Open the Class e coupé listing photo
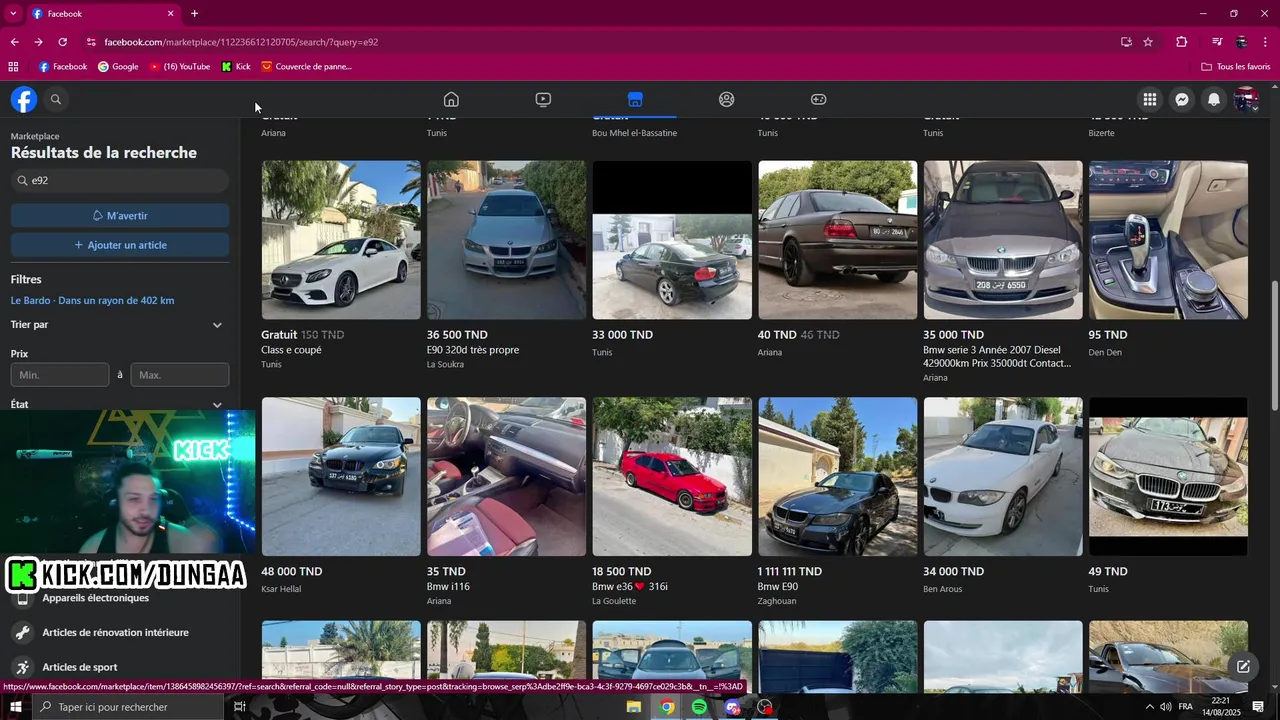Viewport: 1280px width, 720px height. [341, 240]
